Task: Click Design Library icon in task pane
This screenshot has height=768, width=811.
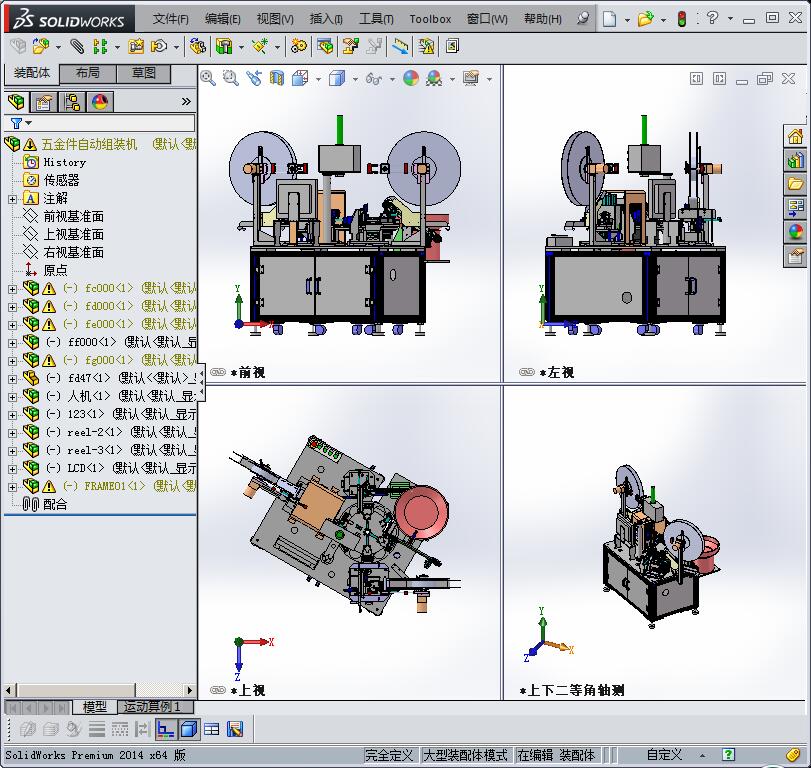Action: [795, 160]
